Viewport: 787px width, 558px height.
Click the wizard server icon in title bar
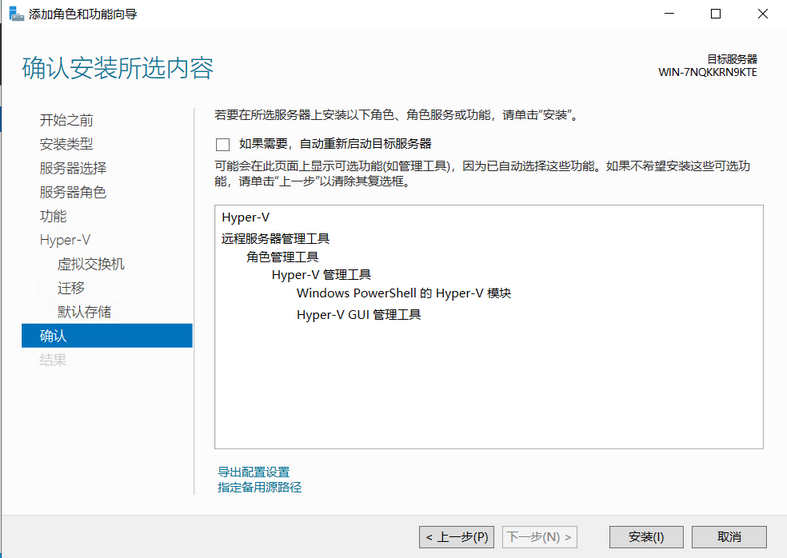pyautogui.click(x=16, y=14)
